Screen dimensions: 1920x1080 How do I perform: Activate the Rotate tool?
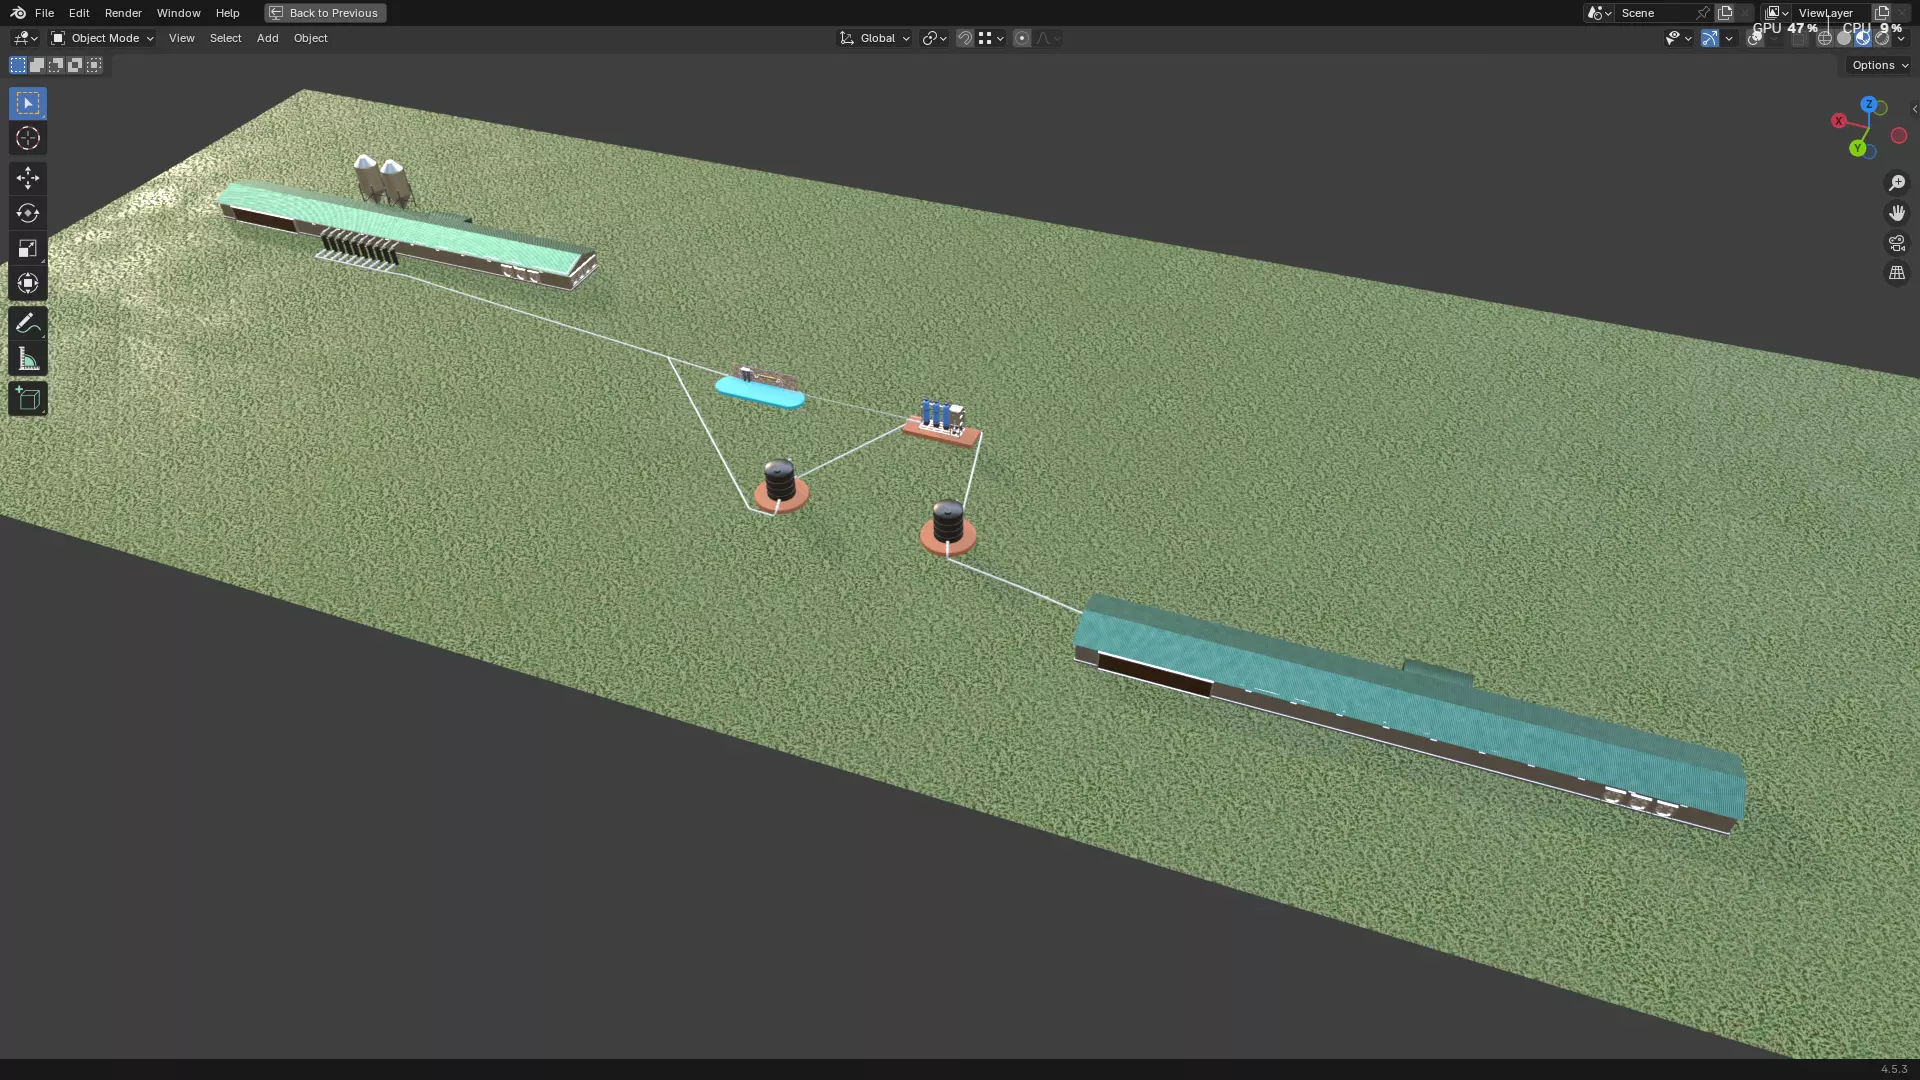[28, 213]
